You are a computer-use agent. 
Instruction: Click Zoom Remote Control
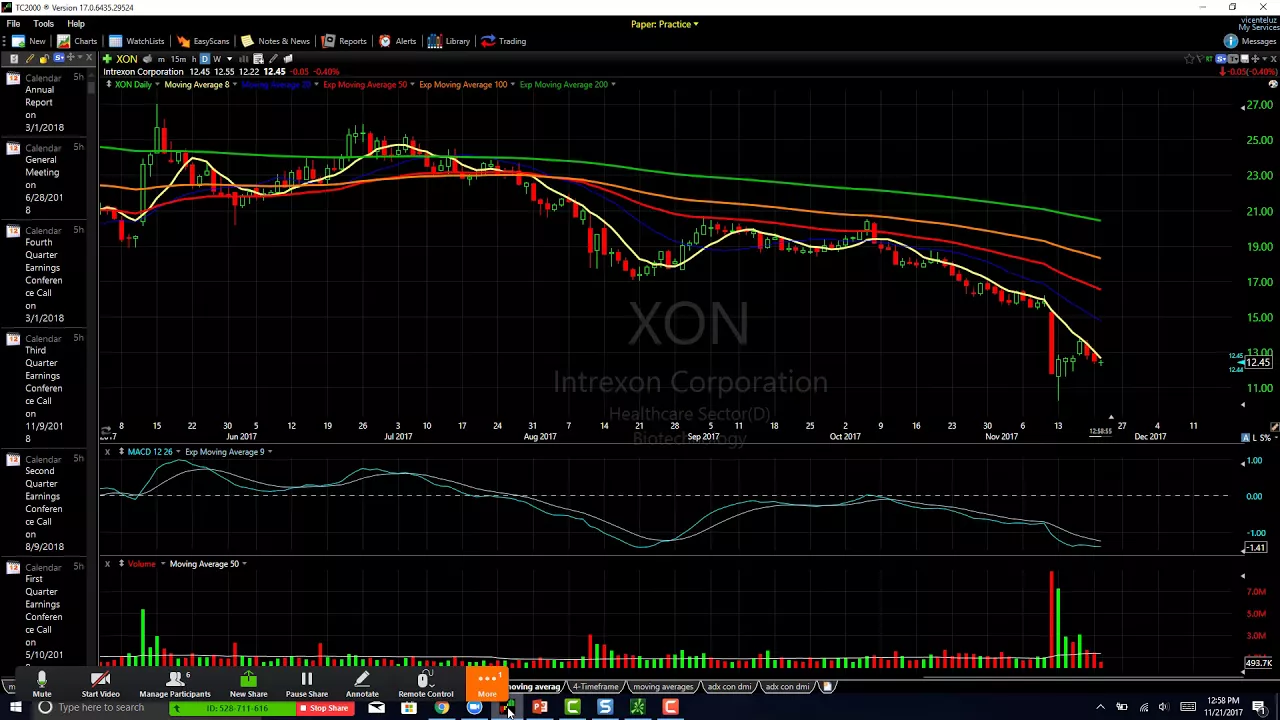[x=425, y=685]
